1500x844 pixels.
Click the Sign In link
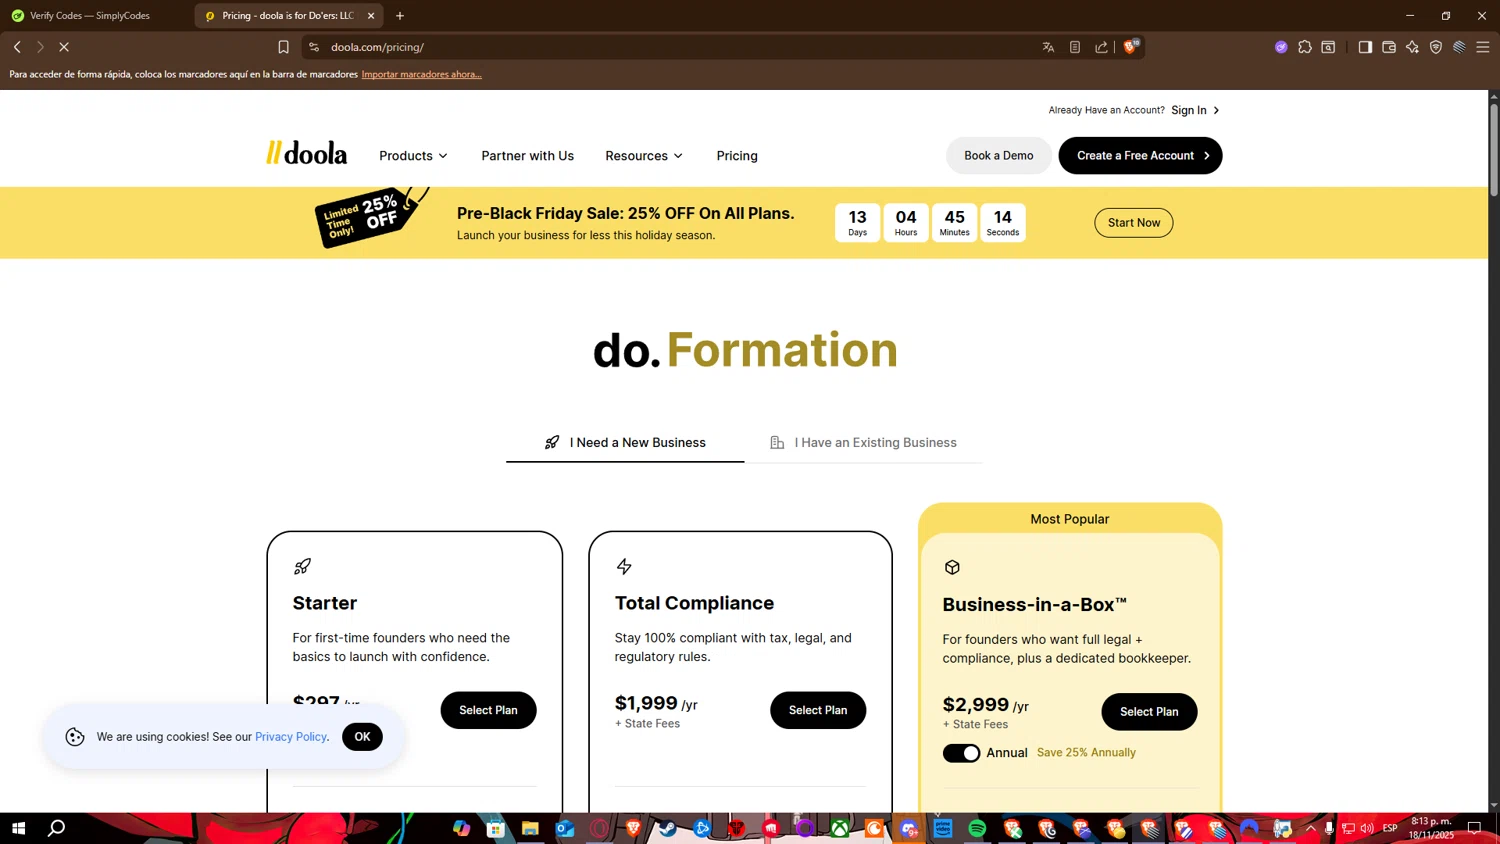[x=1195, y=110]
